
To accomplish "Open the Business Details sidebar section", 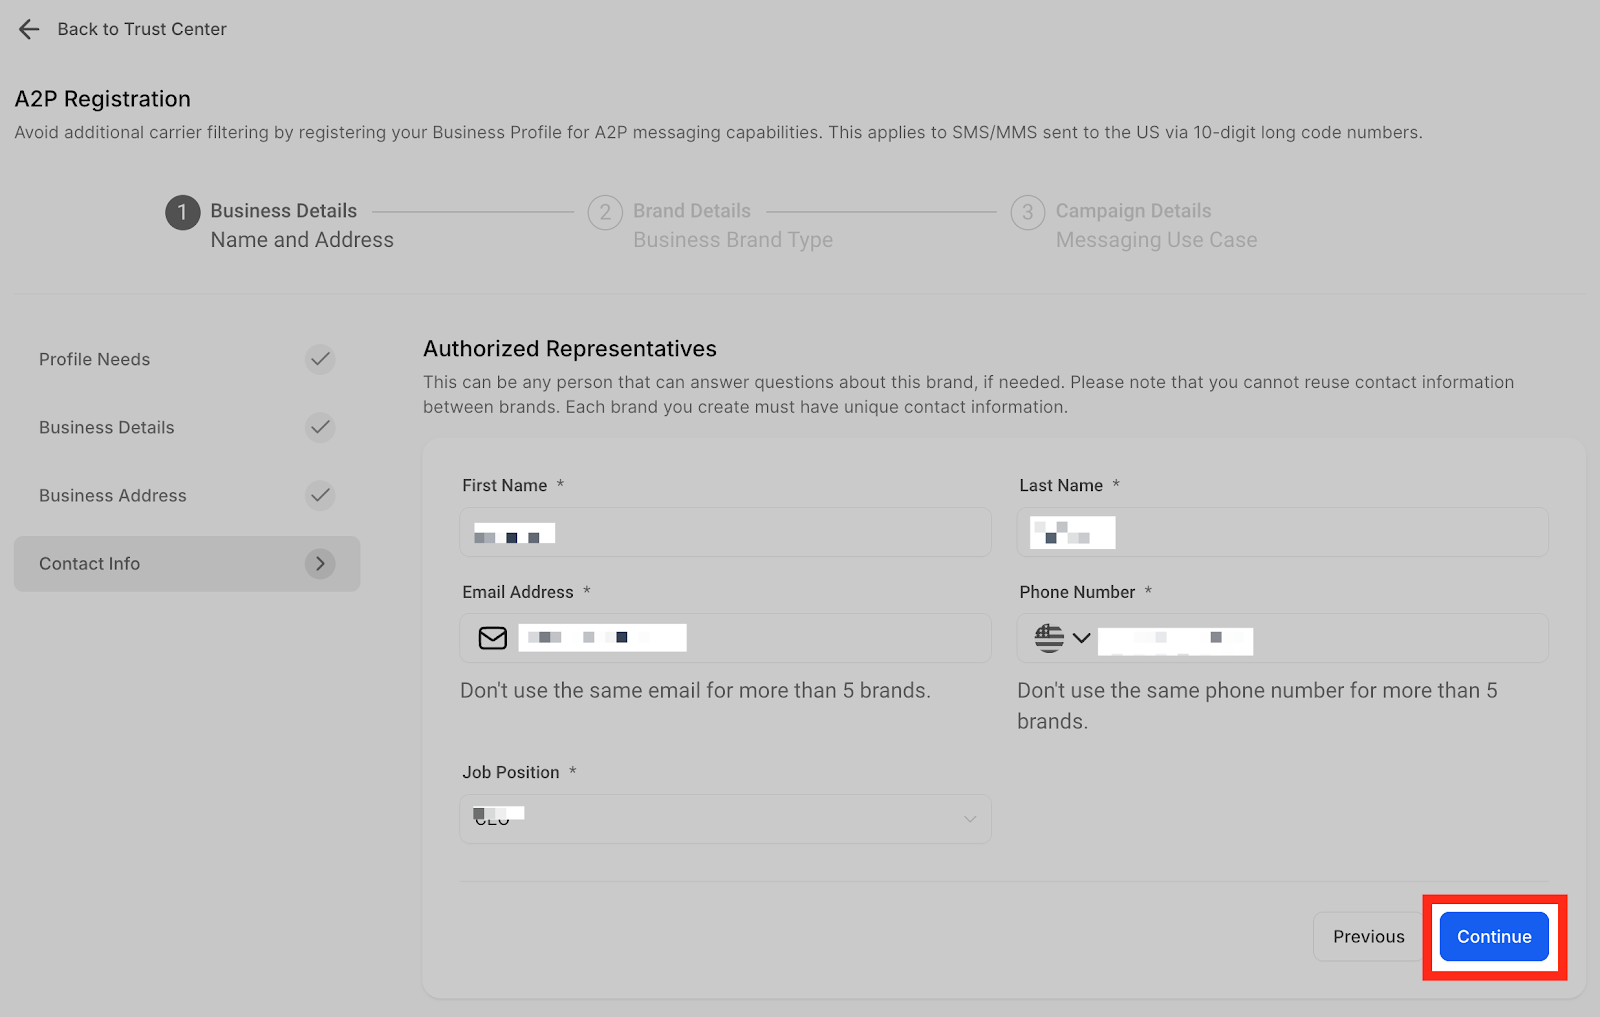I will [187, 427].
